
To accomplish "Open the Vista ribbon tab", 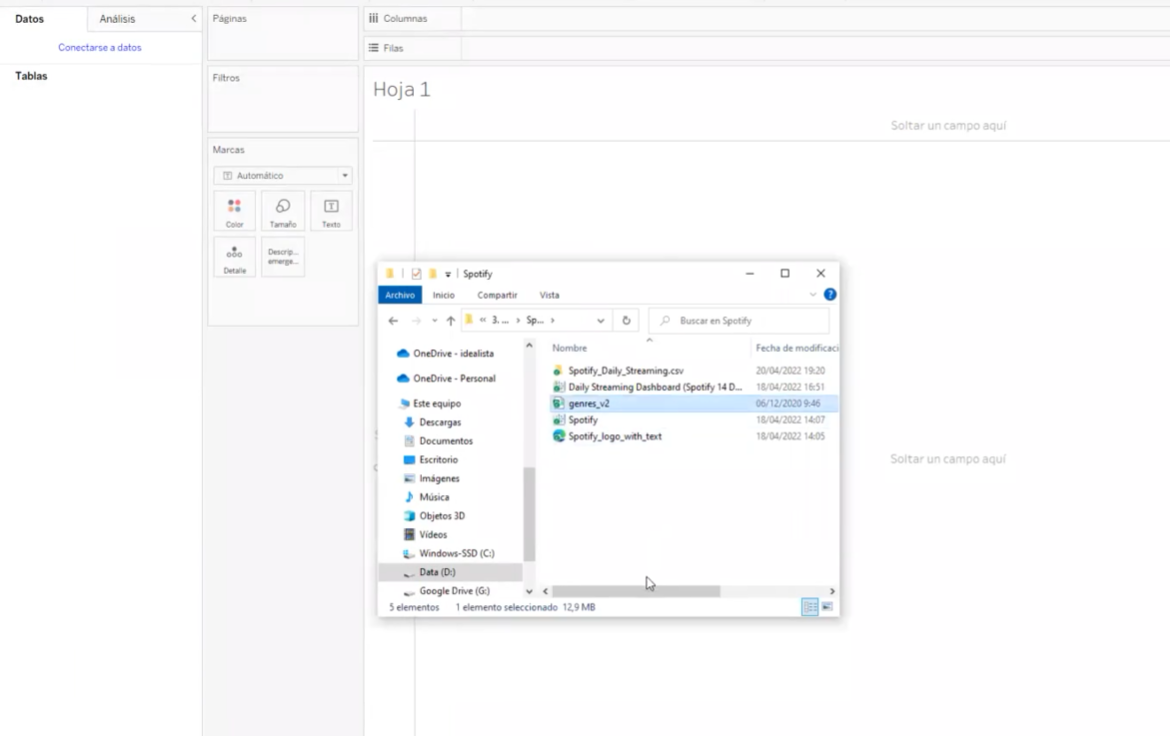I will 549,295.
